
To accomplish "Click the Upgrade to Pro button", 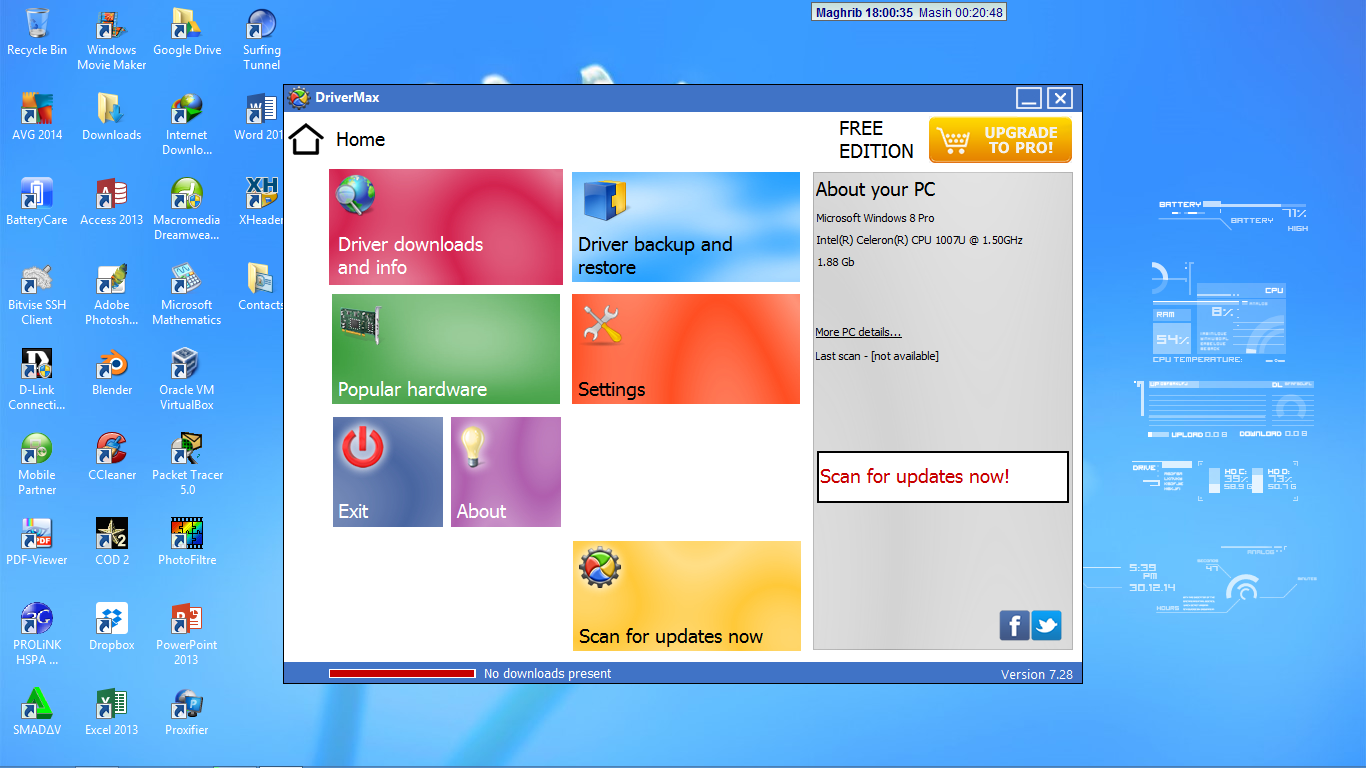I will tap(1000, 140).
